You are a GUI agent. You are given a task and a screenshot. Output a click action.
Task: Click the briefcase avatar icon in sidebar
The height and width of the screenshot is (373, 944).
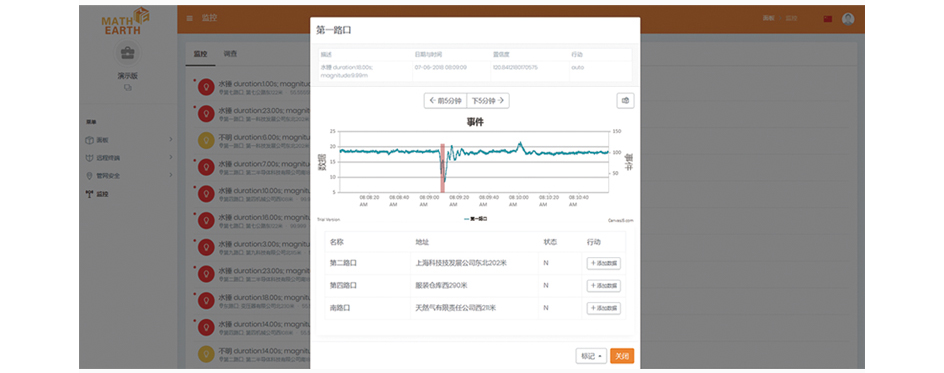[x=128, y=54]
